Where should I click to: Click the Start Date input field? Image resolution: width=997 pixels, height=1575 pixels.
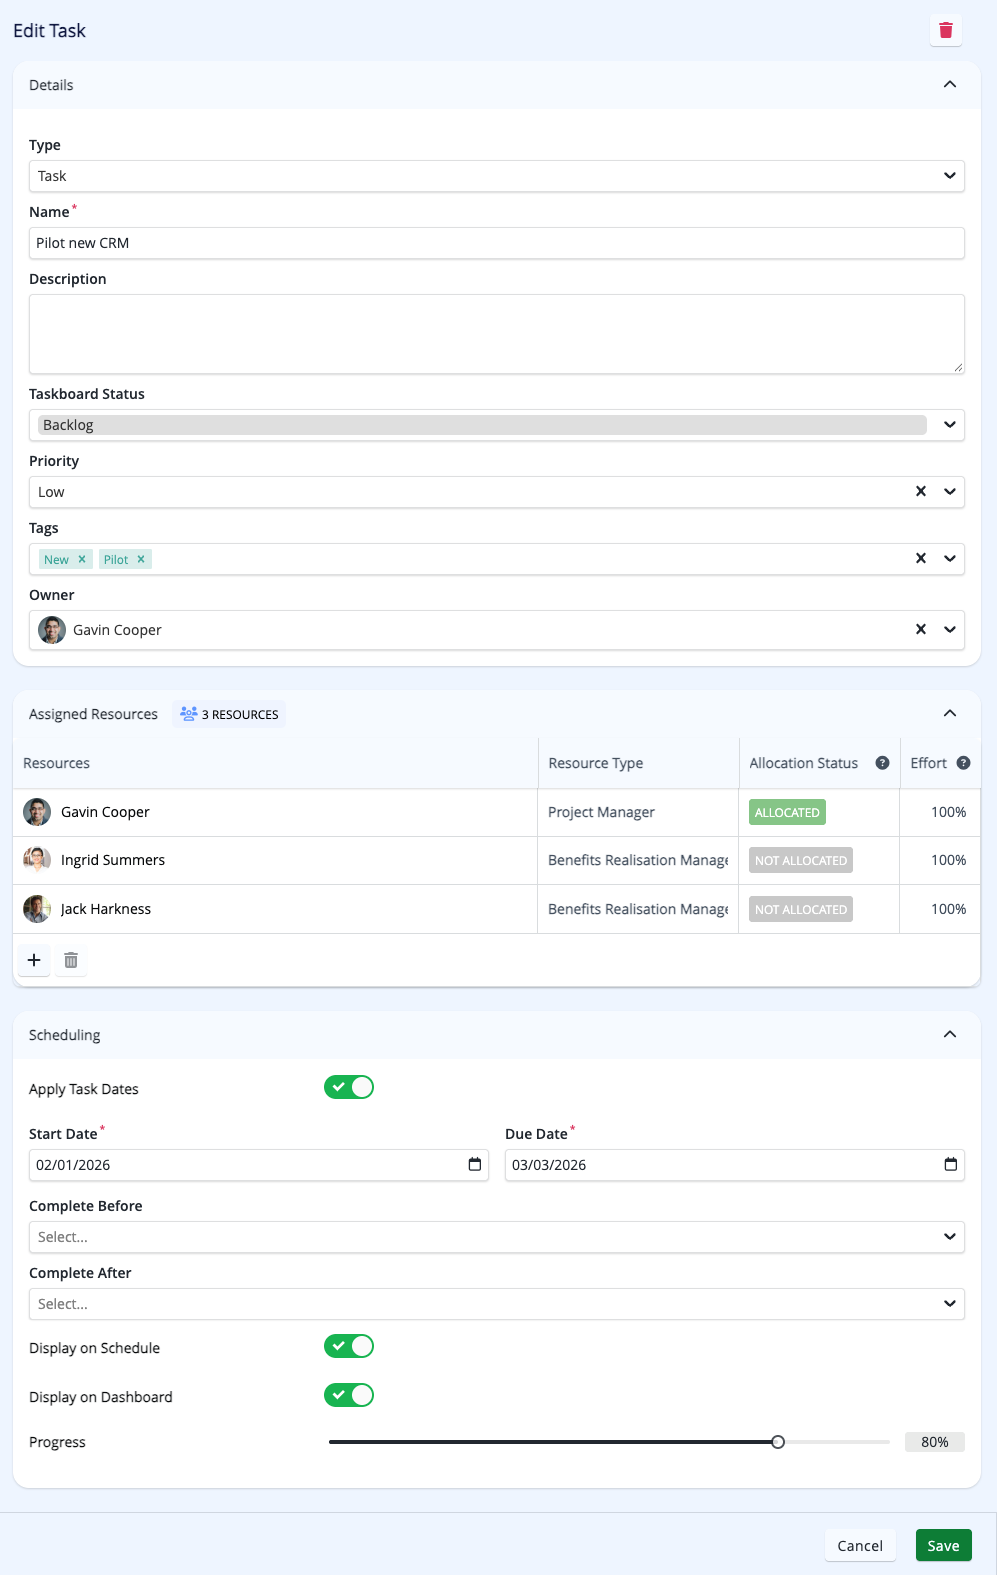[x=259, y=1165]
